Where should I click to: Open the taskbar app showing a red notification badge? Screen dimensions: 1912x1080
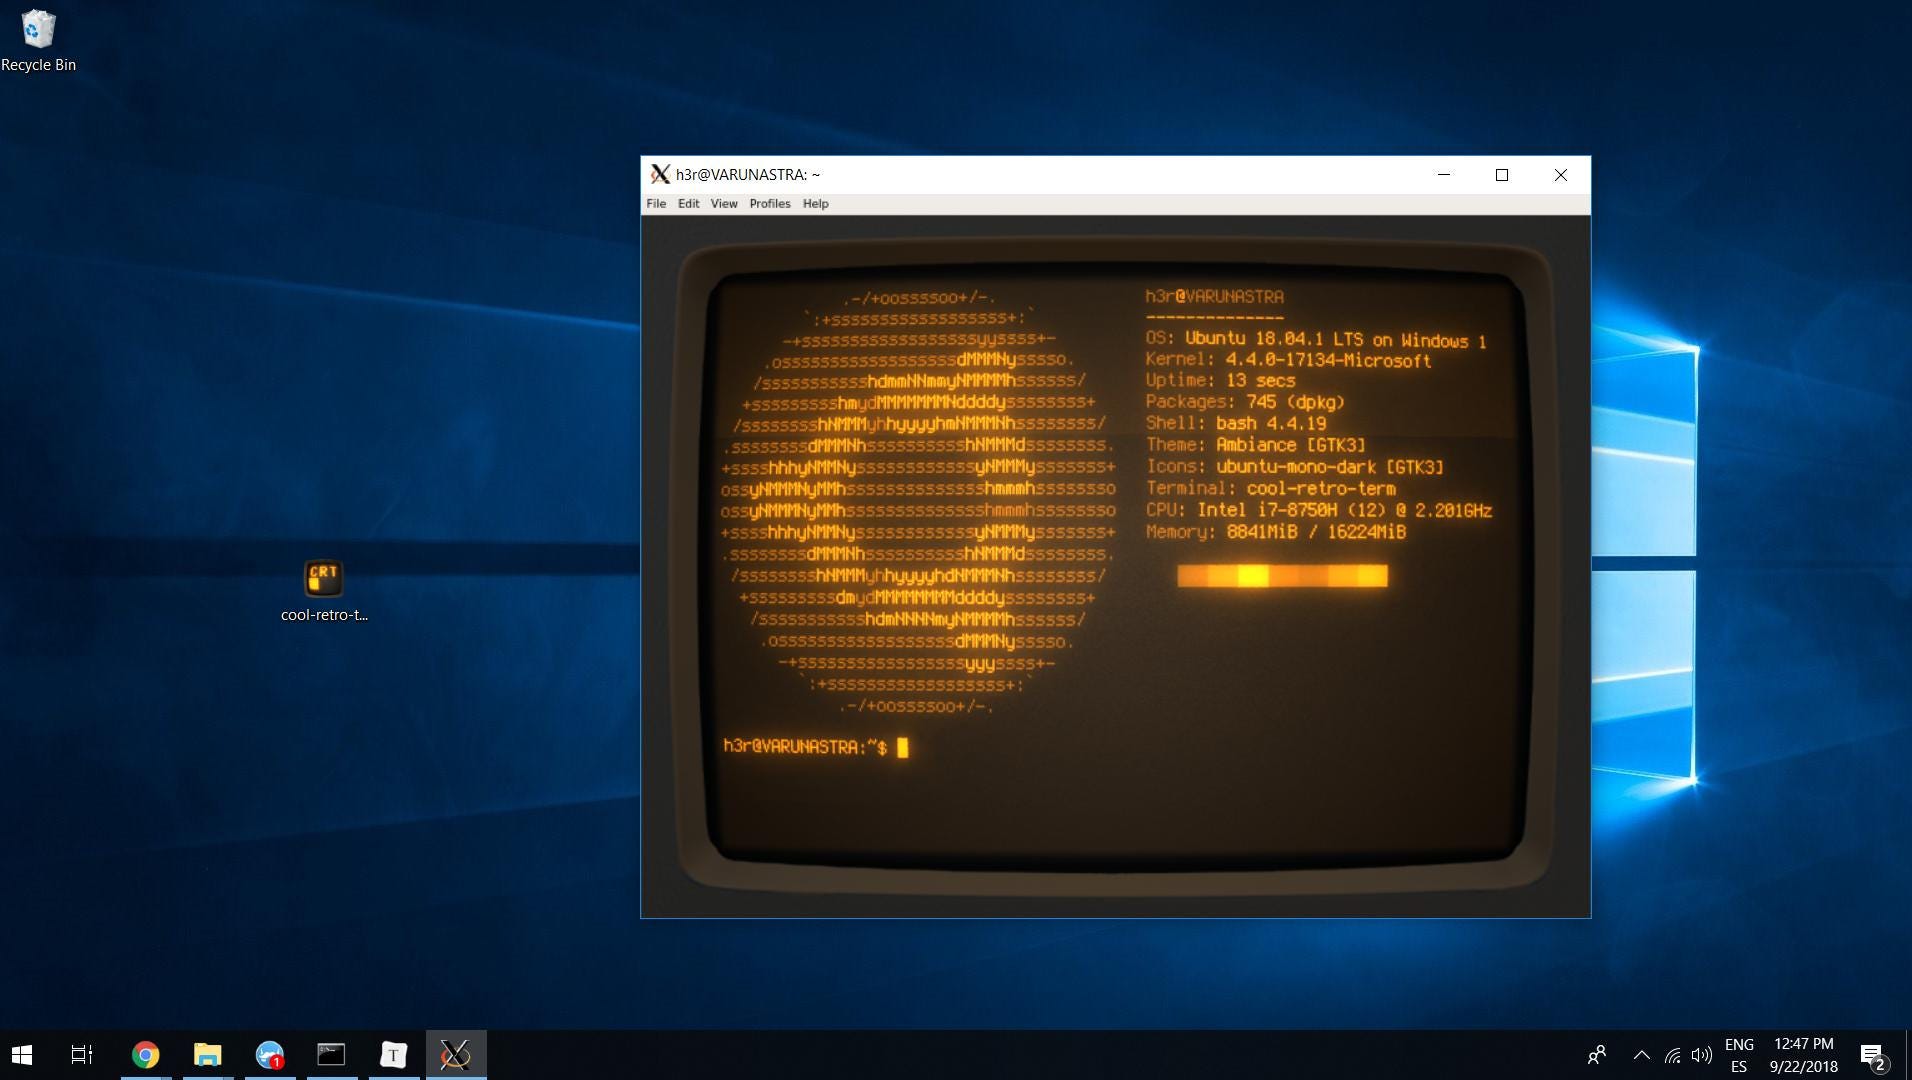point(268,1054)
